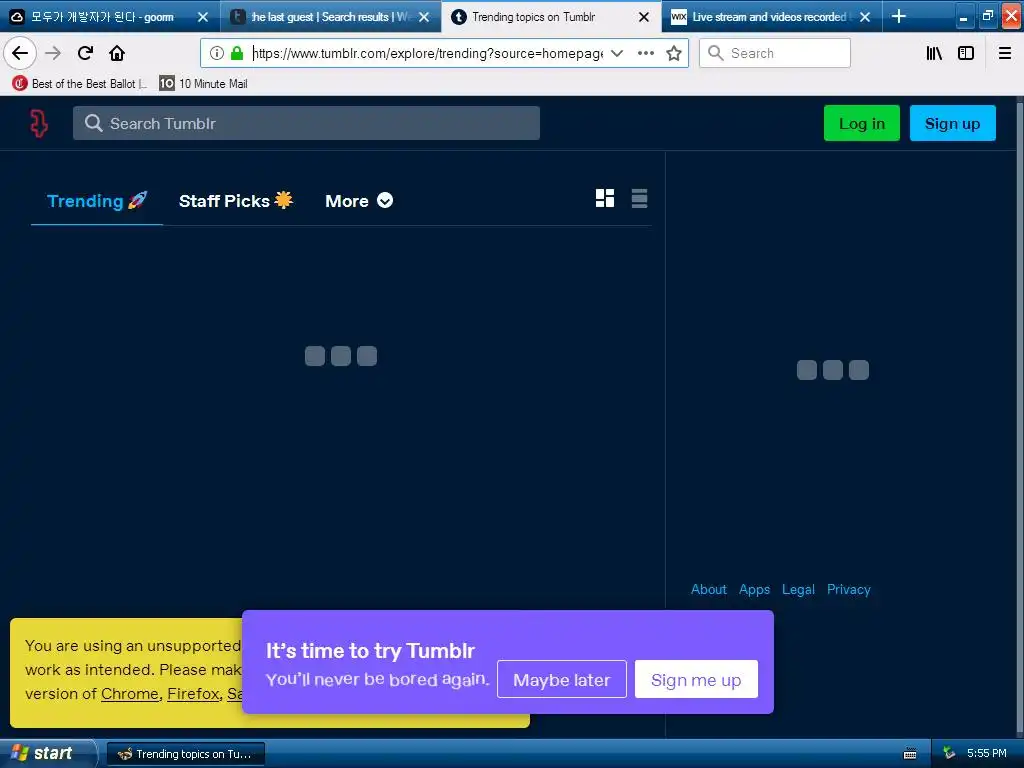Open the Firefox hamburger menu
Screen dimensions: 1024x768
(x=1005, y=53)
